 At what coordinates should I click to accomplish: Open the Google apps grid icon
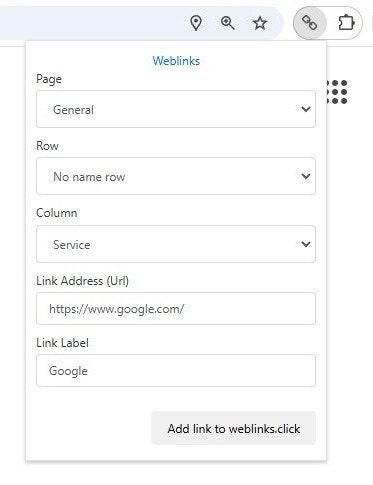click(337, 92)
